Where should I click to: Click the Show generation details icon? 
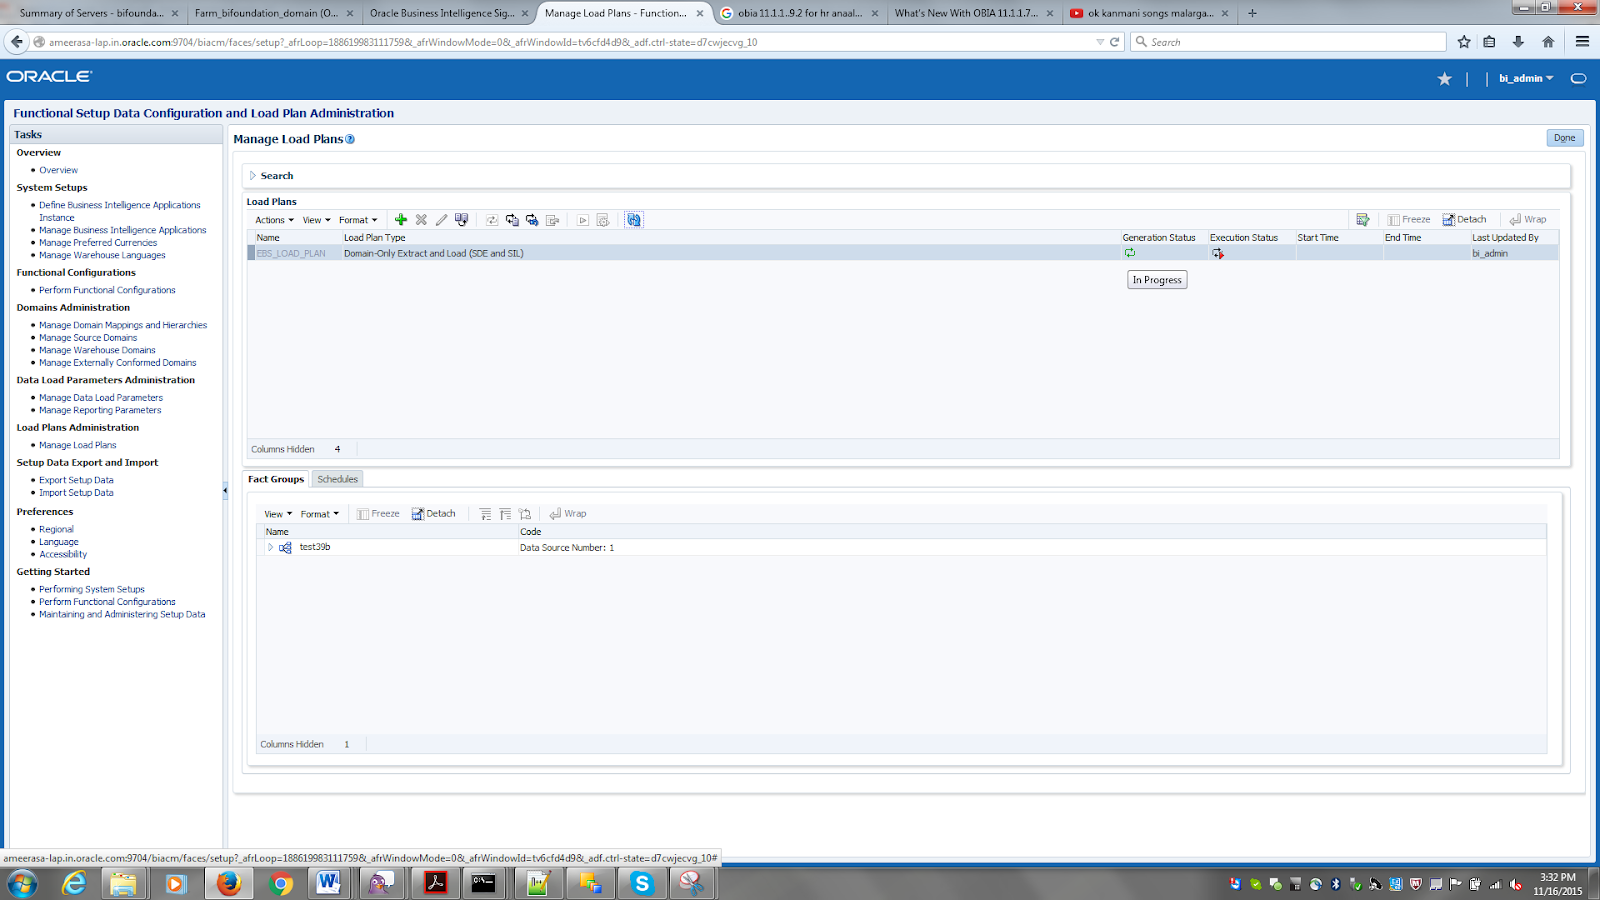tap(552, 220)
